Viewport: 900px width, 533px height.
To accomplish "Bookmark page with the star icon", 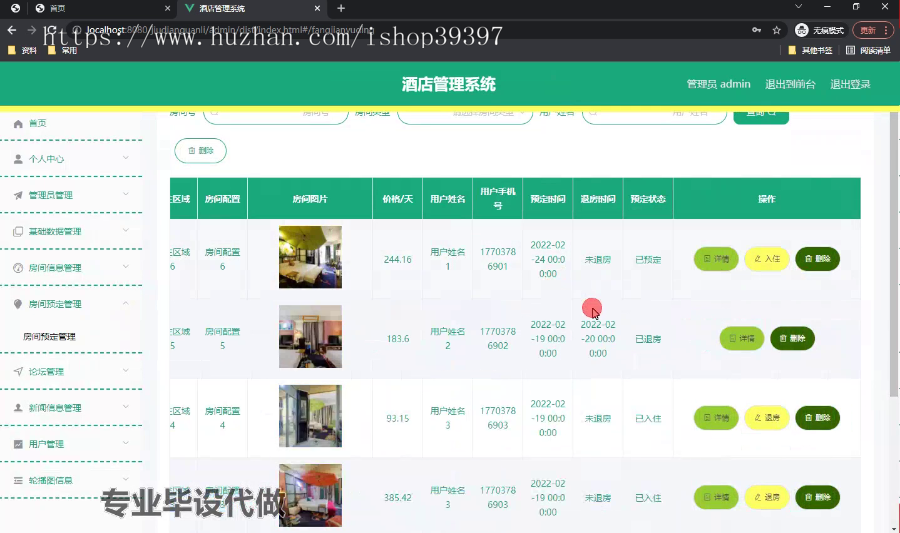I will pyautogui.click(x=777, y=30).
